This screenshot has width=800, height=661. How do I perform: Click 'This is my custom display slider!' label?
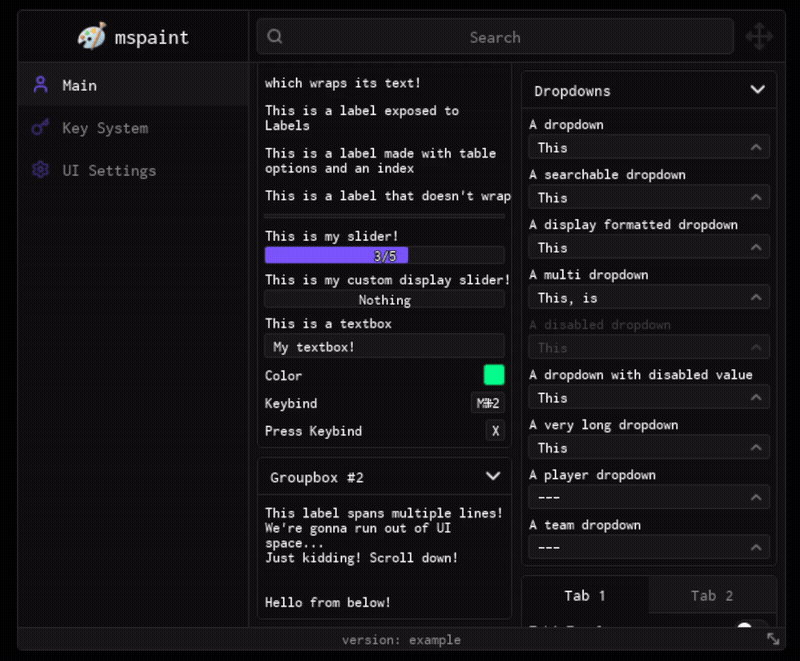point(387,280)
